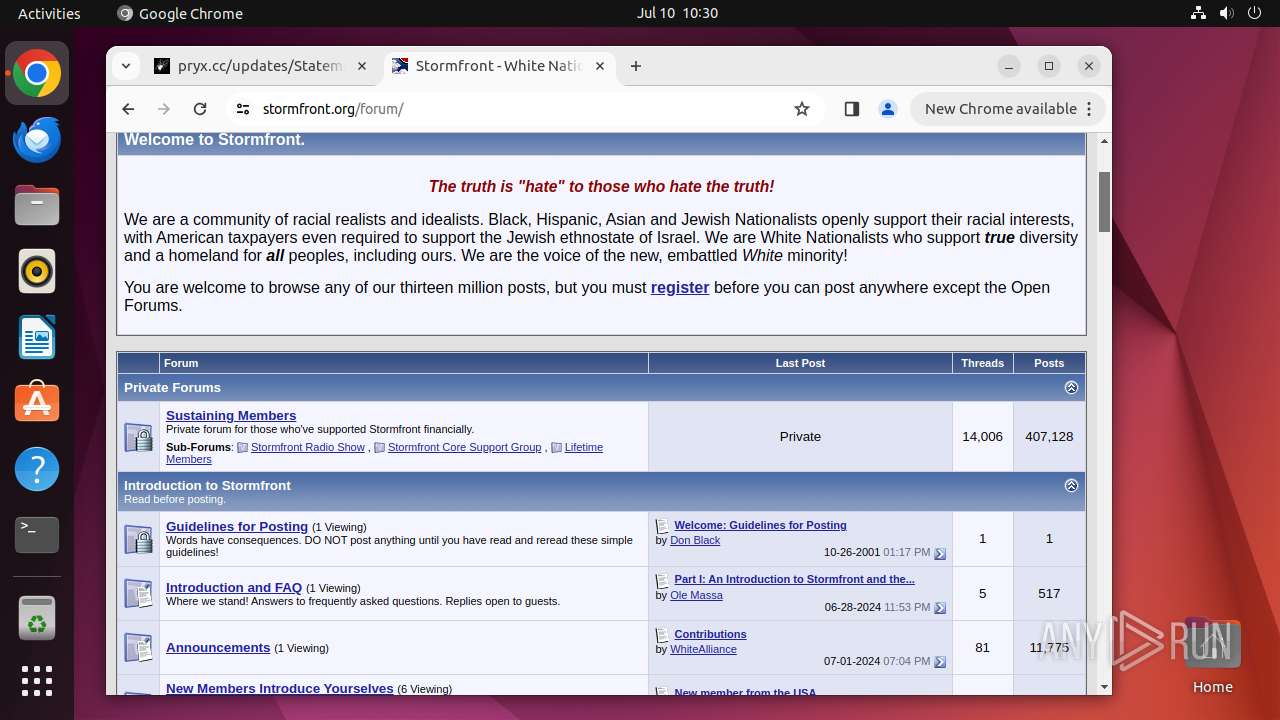Click the Last Post column header
Viewport: 1280px width, 720px height.
click(x=800, y=363)
